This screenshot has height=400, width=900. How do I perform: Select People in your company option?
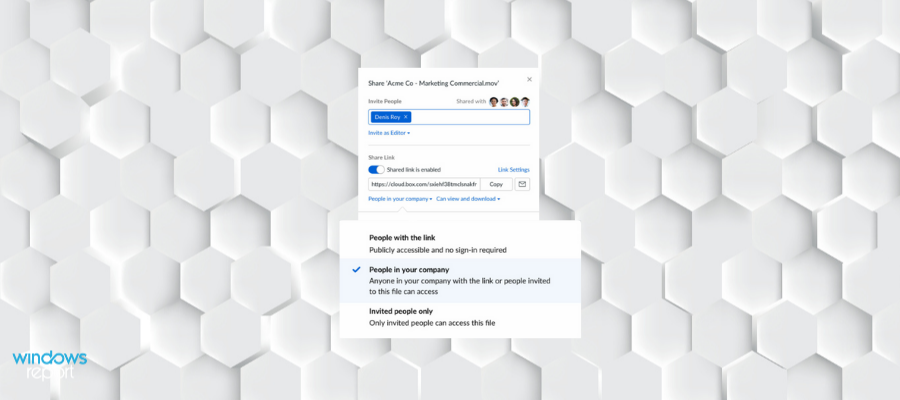(460, 281)
